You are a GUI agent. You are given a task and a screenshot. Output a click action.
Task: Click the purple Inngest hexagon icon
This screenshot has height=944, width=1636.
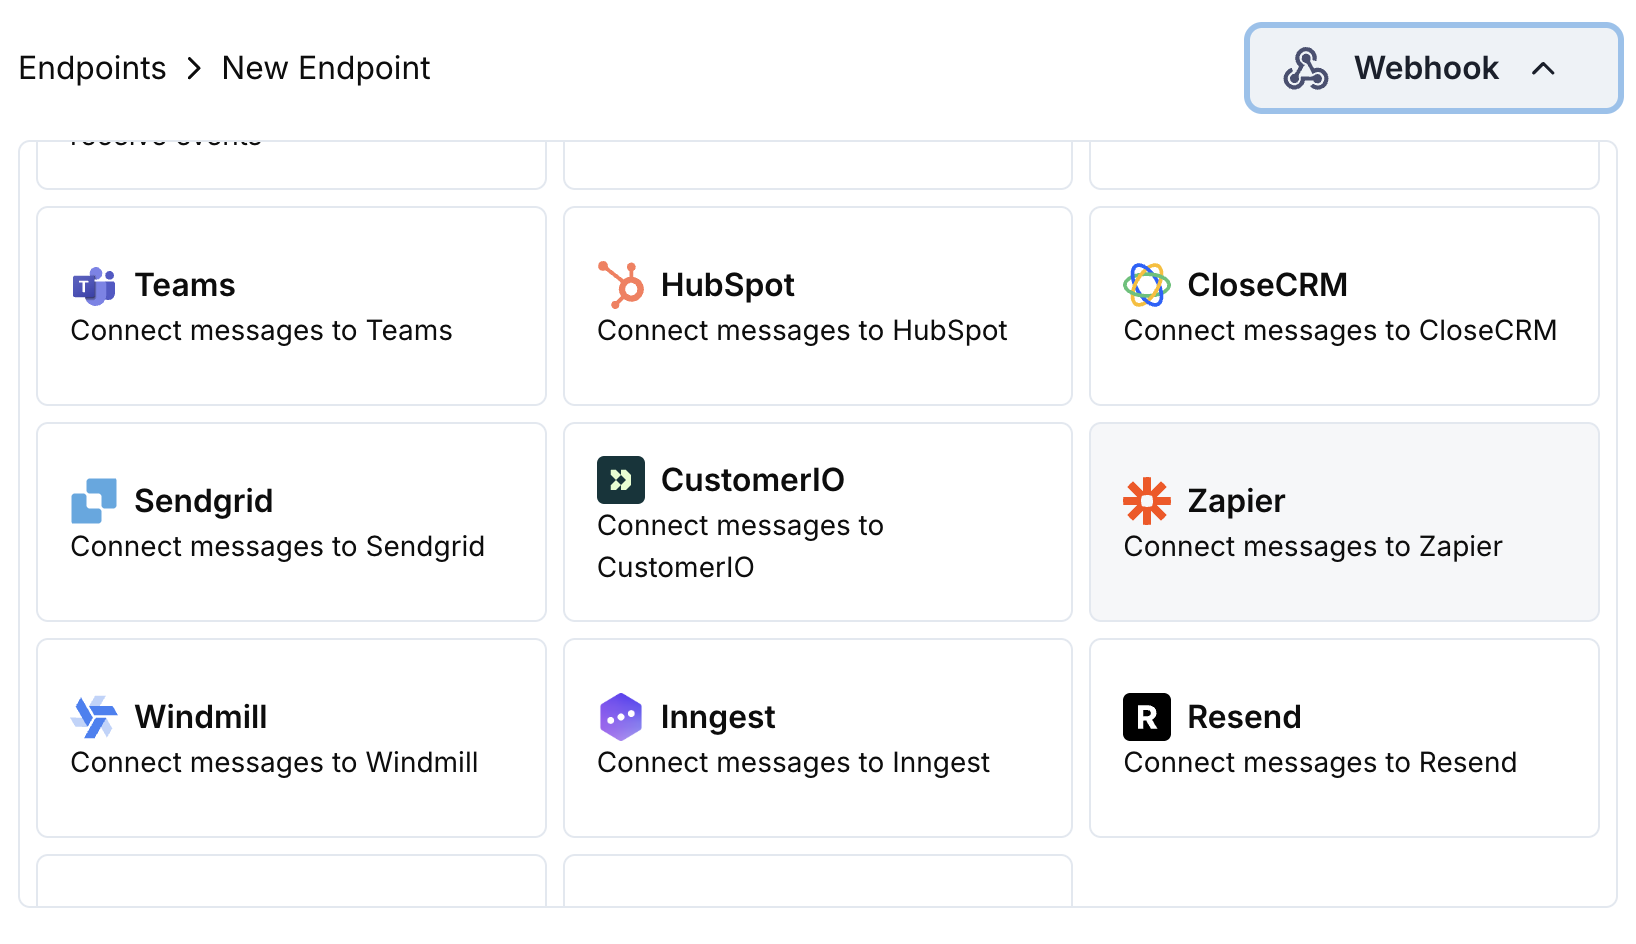[620, 717]
